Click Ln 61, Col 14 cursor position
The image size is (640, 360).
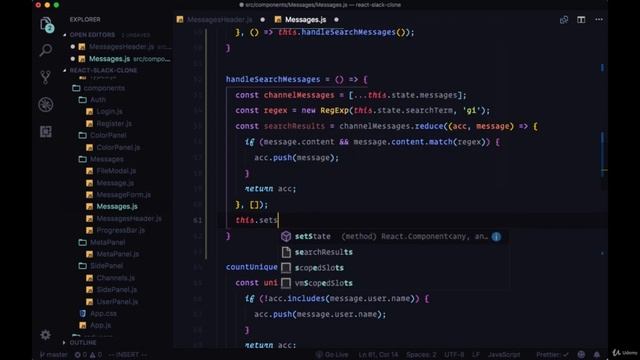tap(378, 355)
